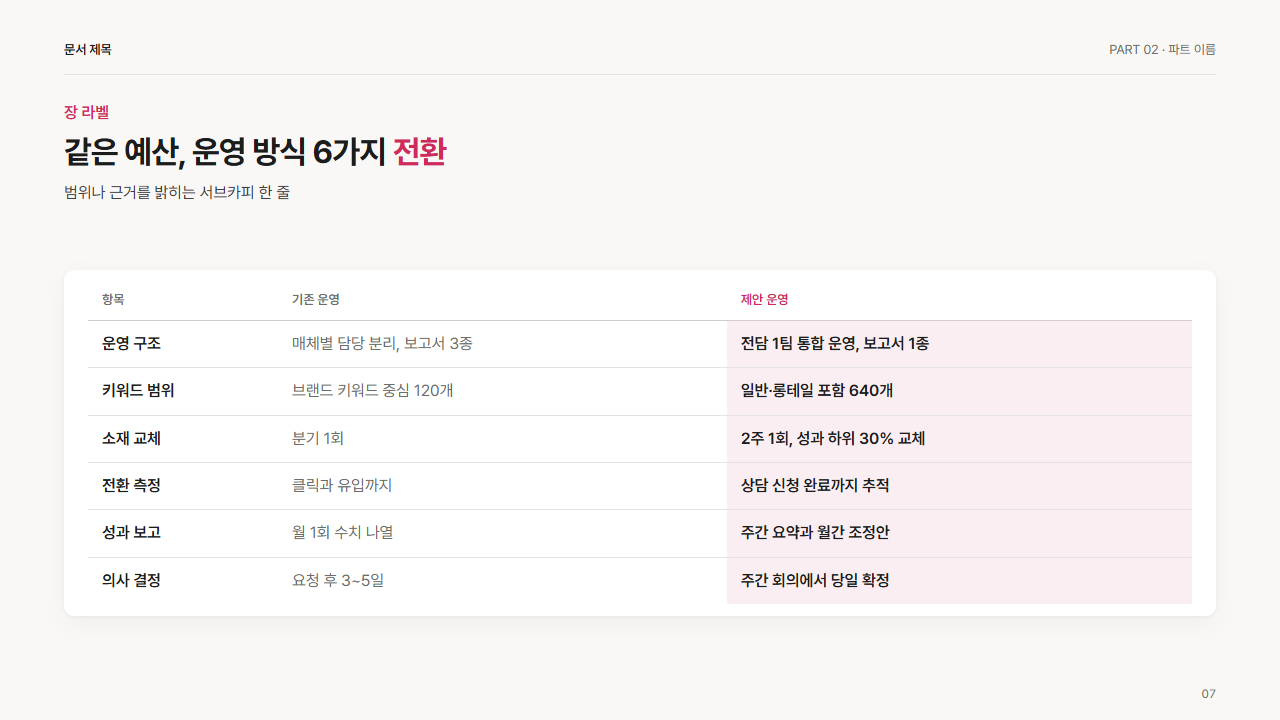1280x720 pixels.
Task: Click cell '주간 회의에서 당일 확정'
Action: pyautogui.click(x=815, y=580)
